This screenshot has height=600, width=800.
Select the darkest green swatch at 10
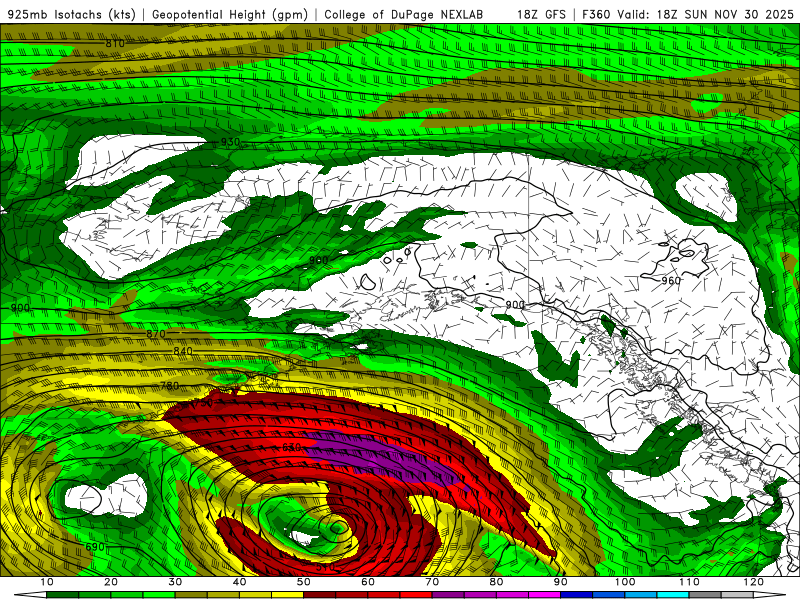(62, 595)
